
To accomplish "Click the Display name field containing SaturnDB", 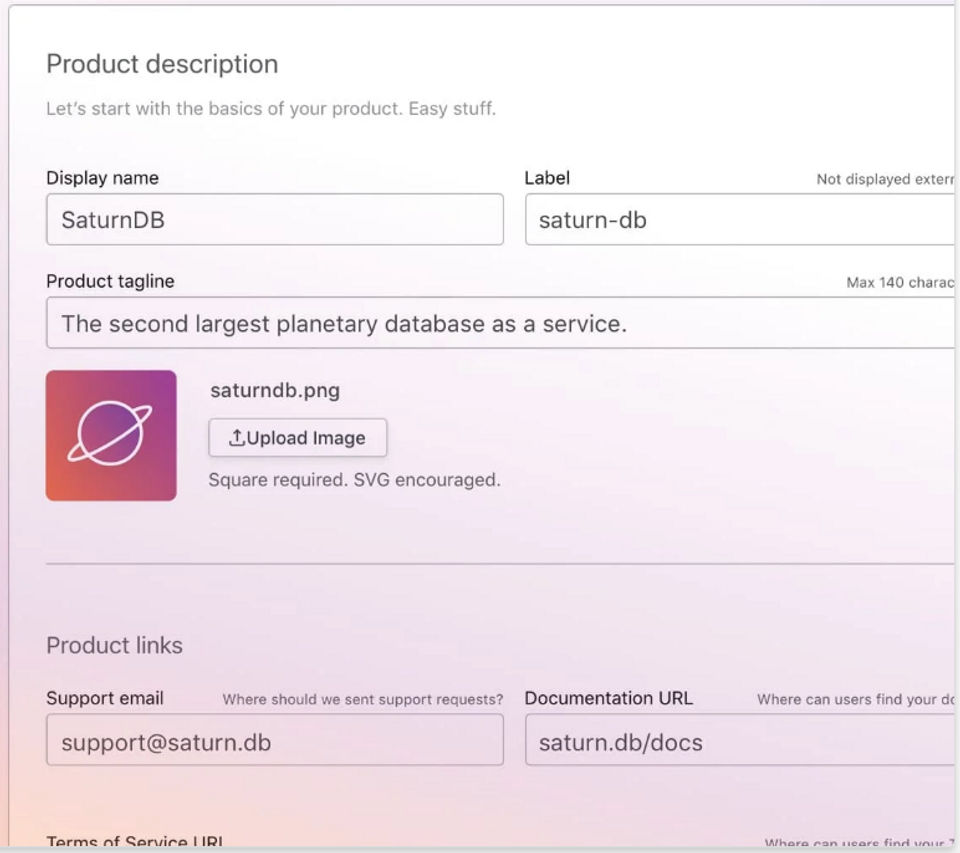I will click(275, 219).
